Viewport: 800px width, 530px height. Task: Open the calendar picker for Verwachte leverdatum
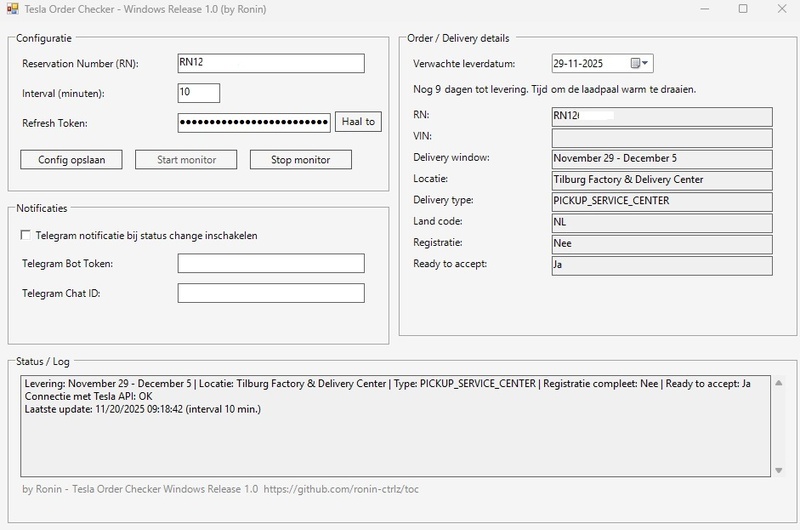click(x=639, y=63)
